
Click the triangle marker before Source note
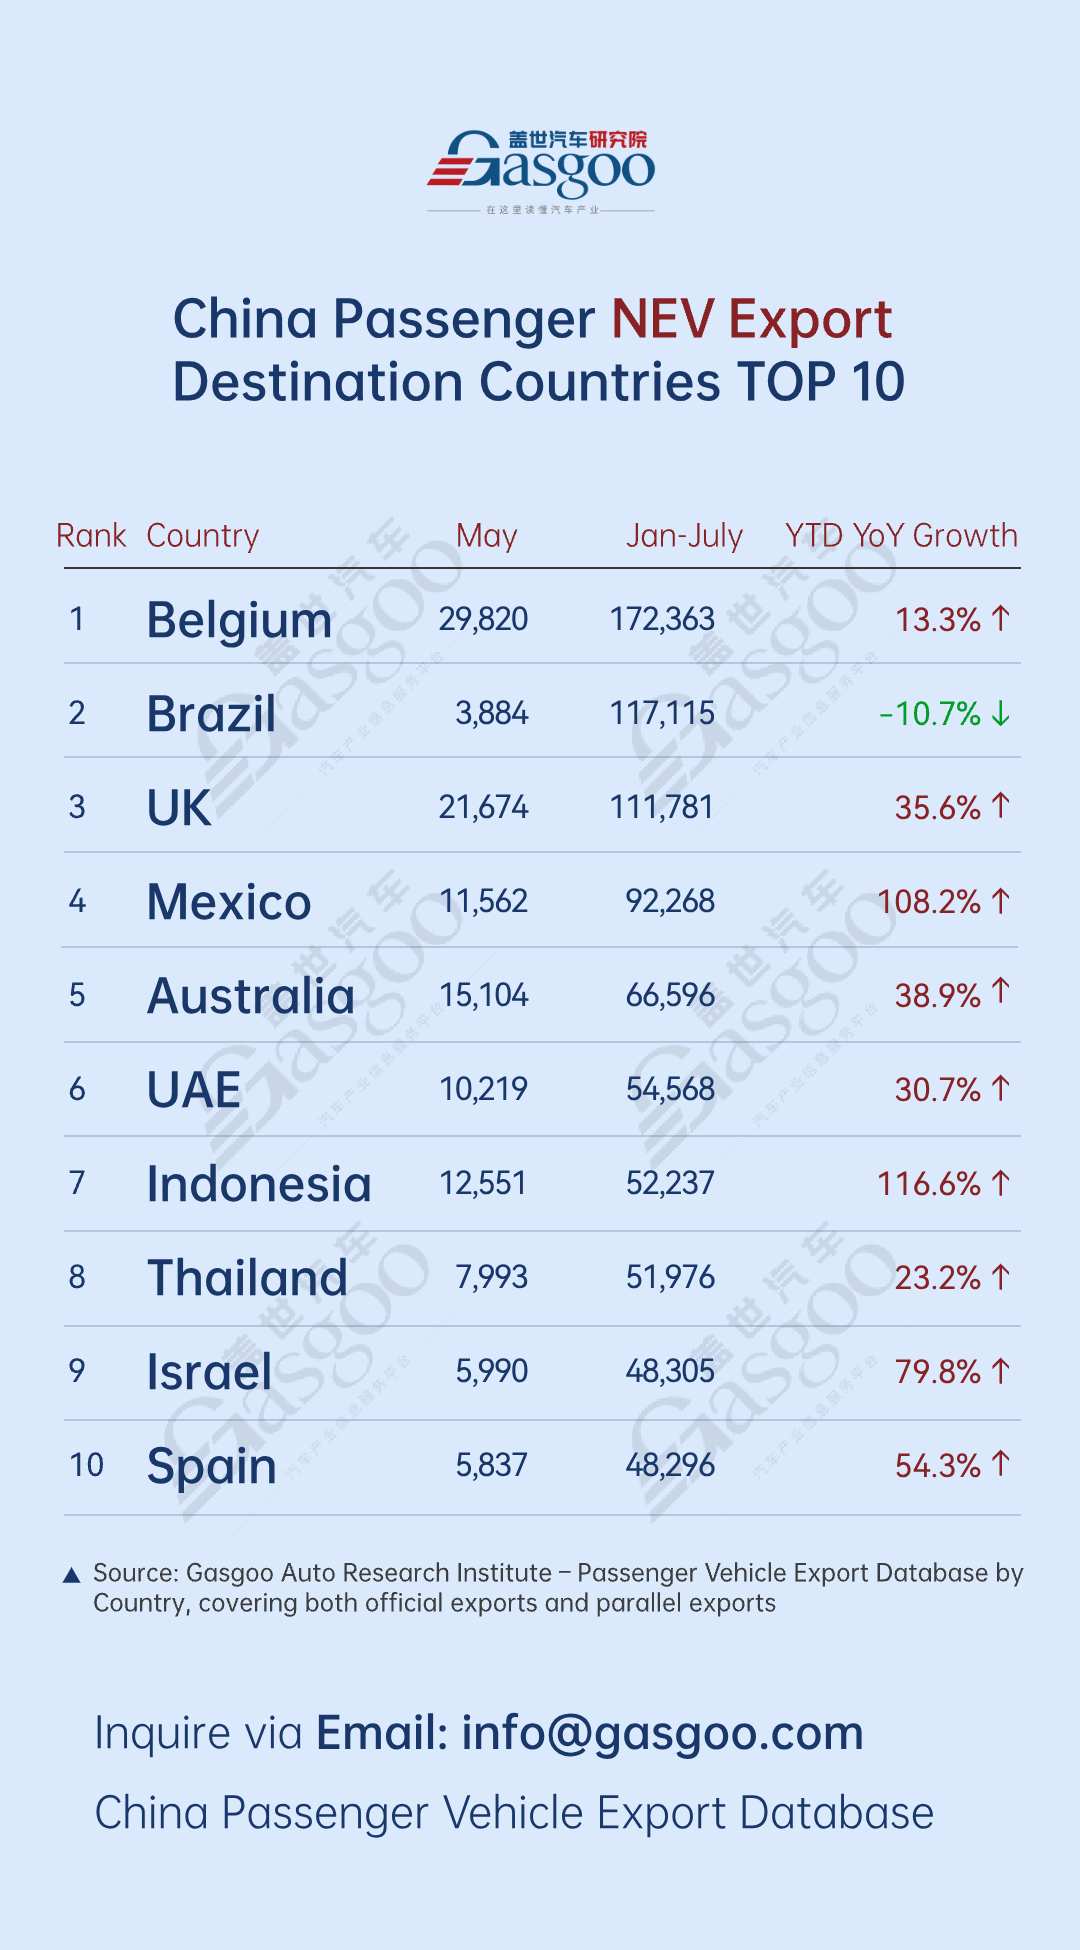tap(72, 1576)
